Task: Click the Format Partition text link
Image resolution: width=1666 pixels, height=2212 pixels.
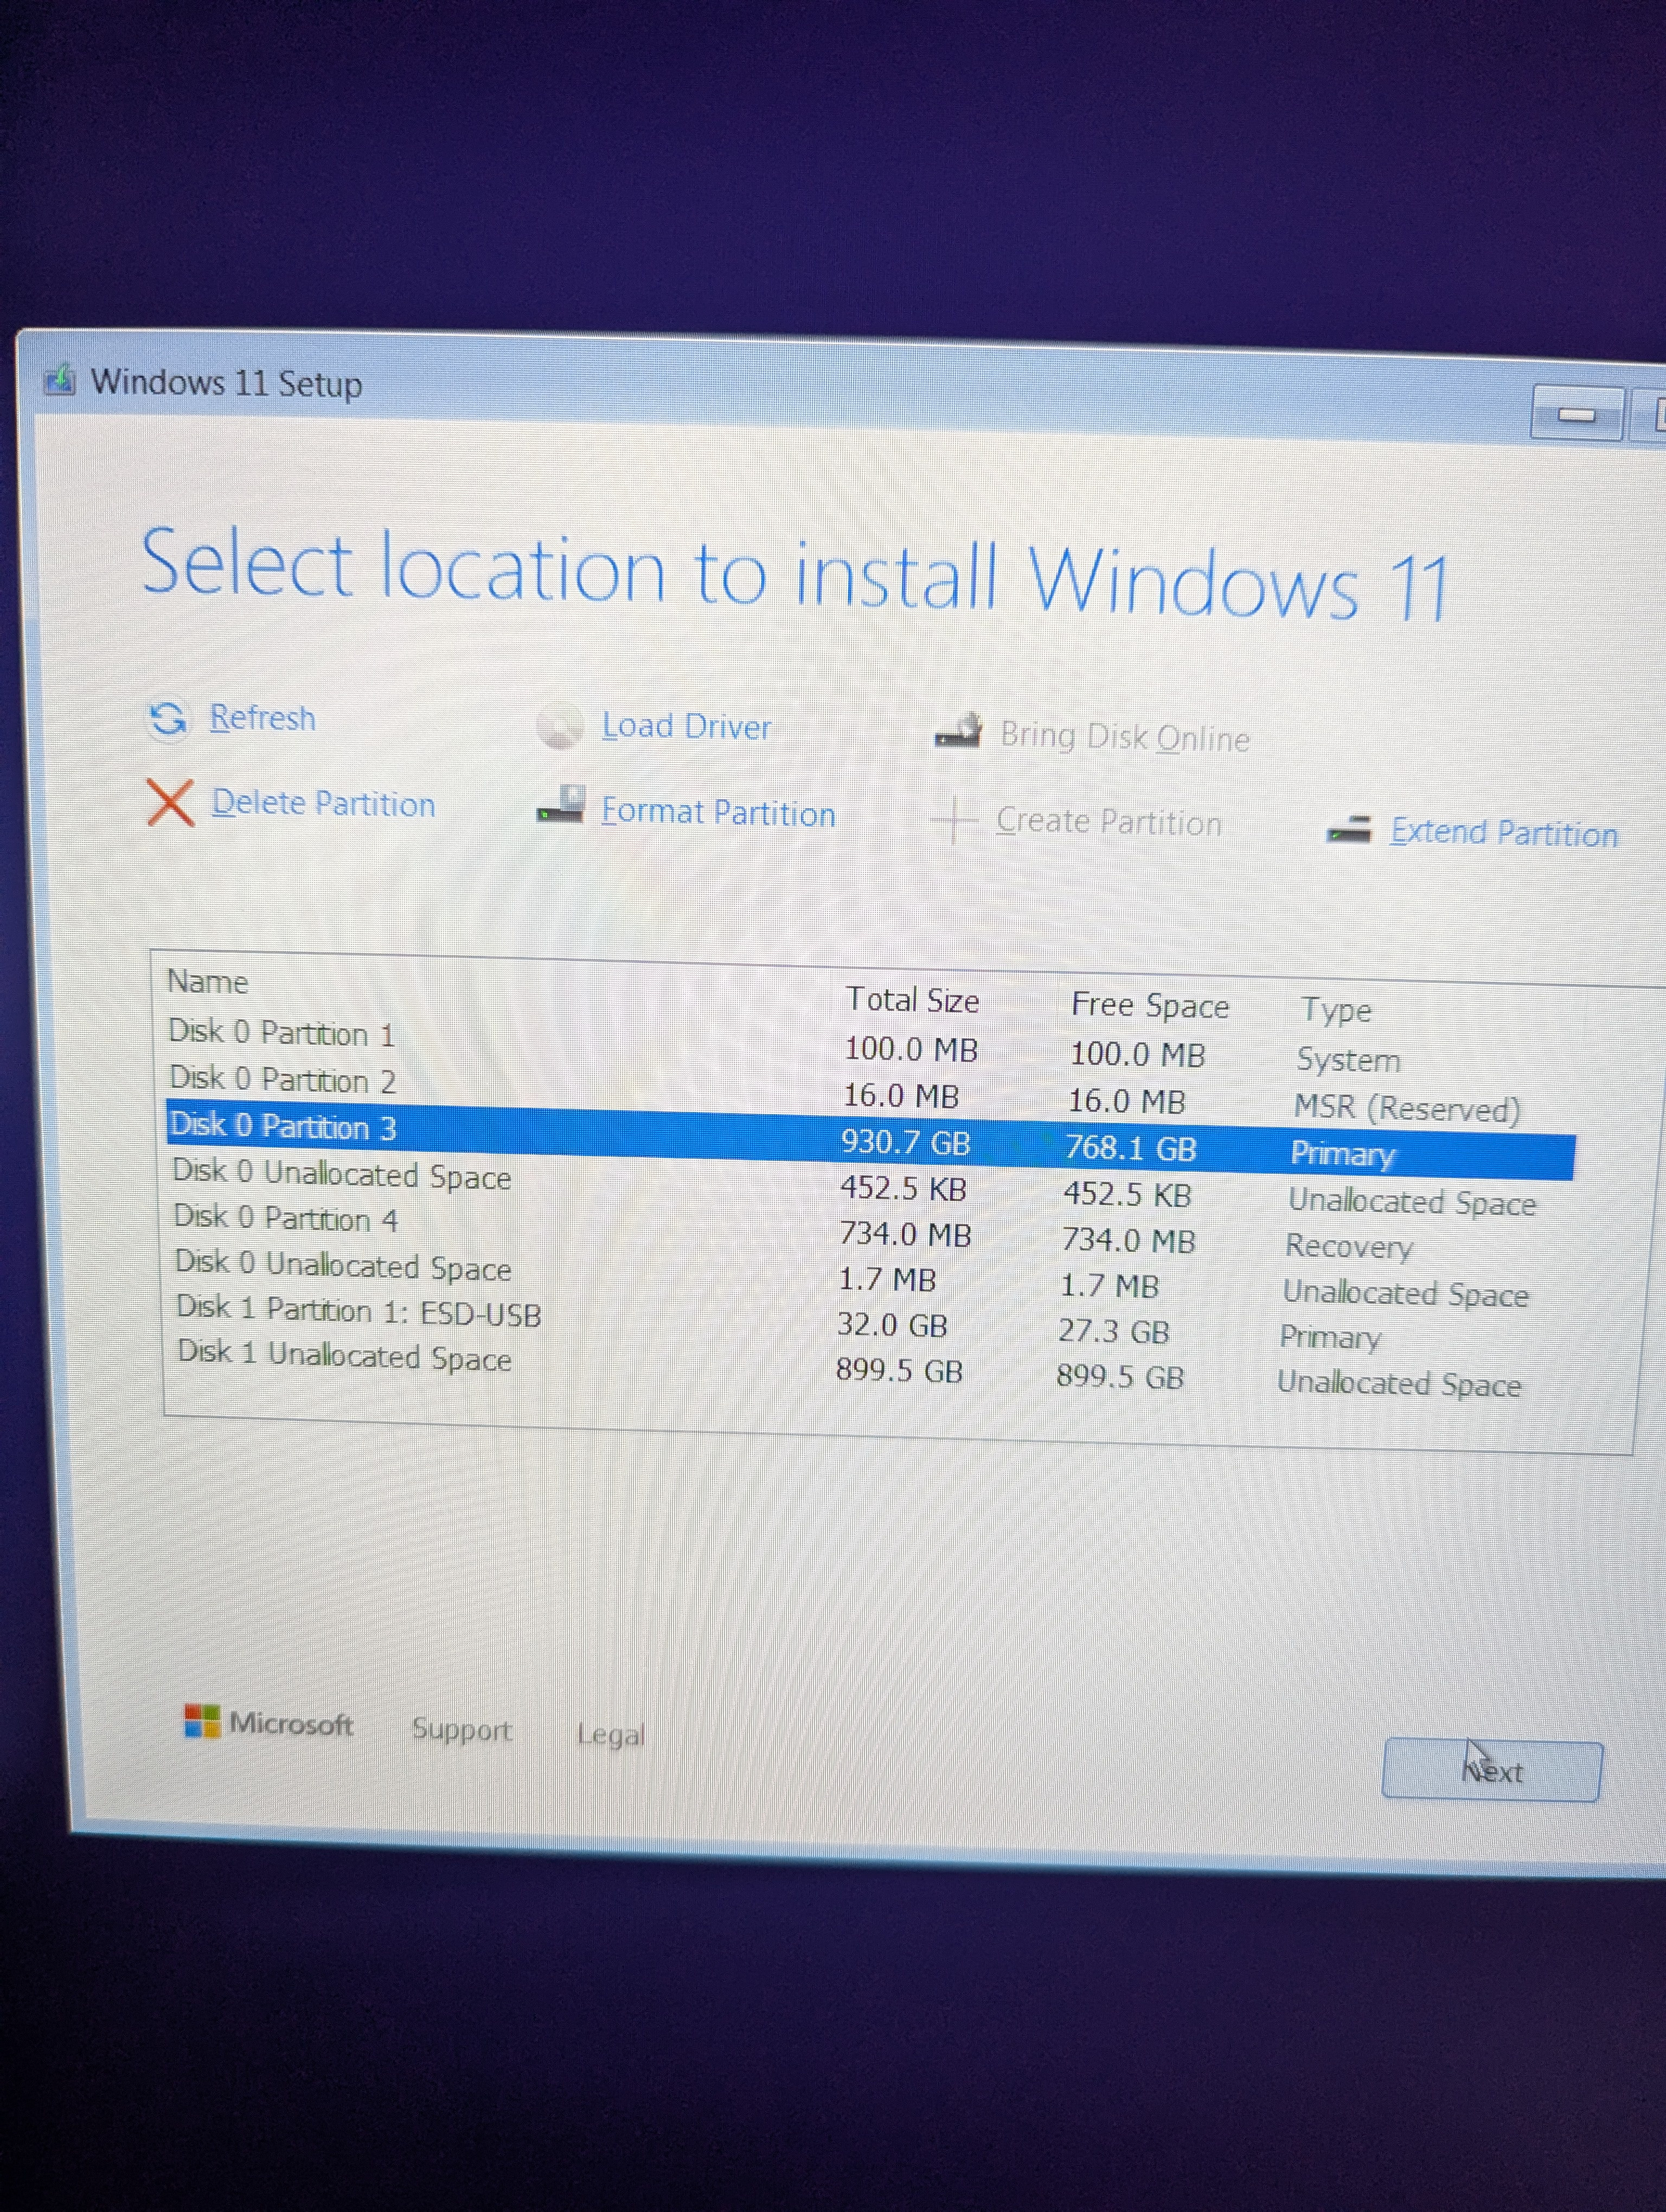Action: pos(717,812)
